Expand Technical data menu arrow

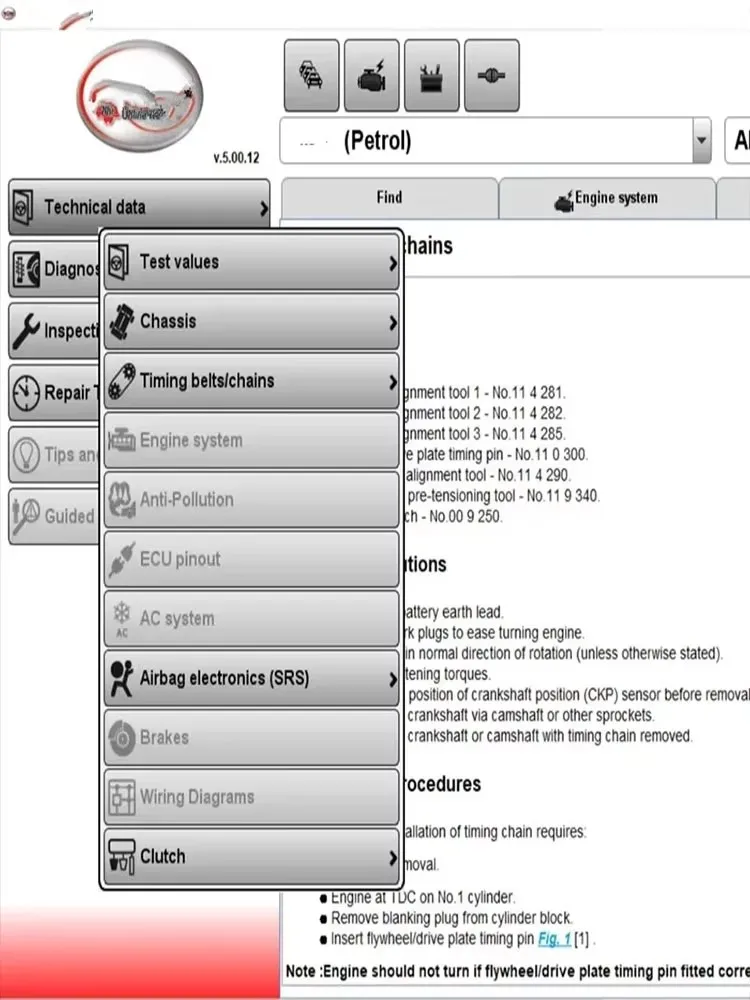263,208
